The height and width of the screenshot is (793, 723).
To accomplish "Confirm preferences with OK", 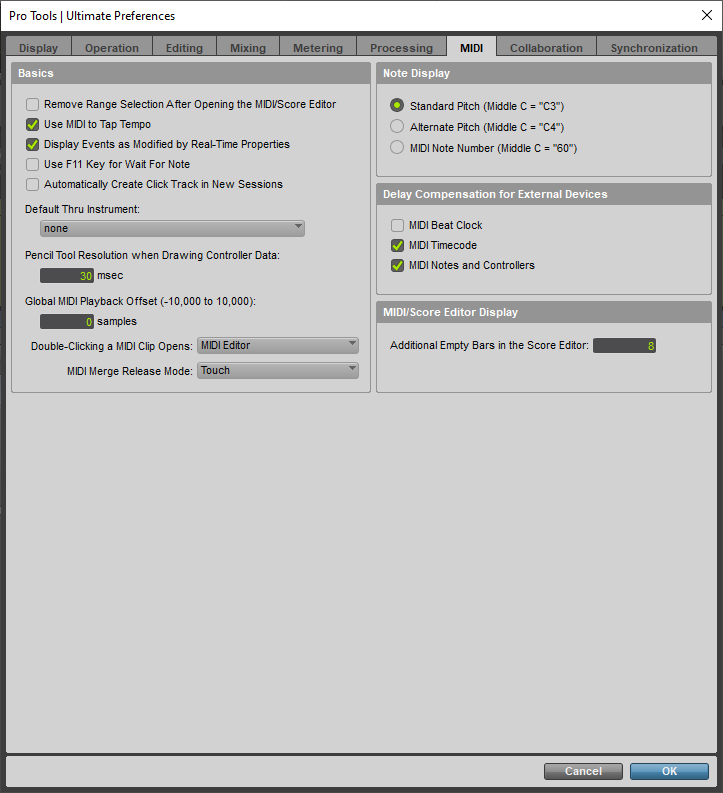I will [669, 771].
